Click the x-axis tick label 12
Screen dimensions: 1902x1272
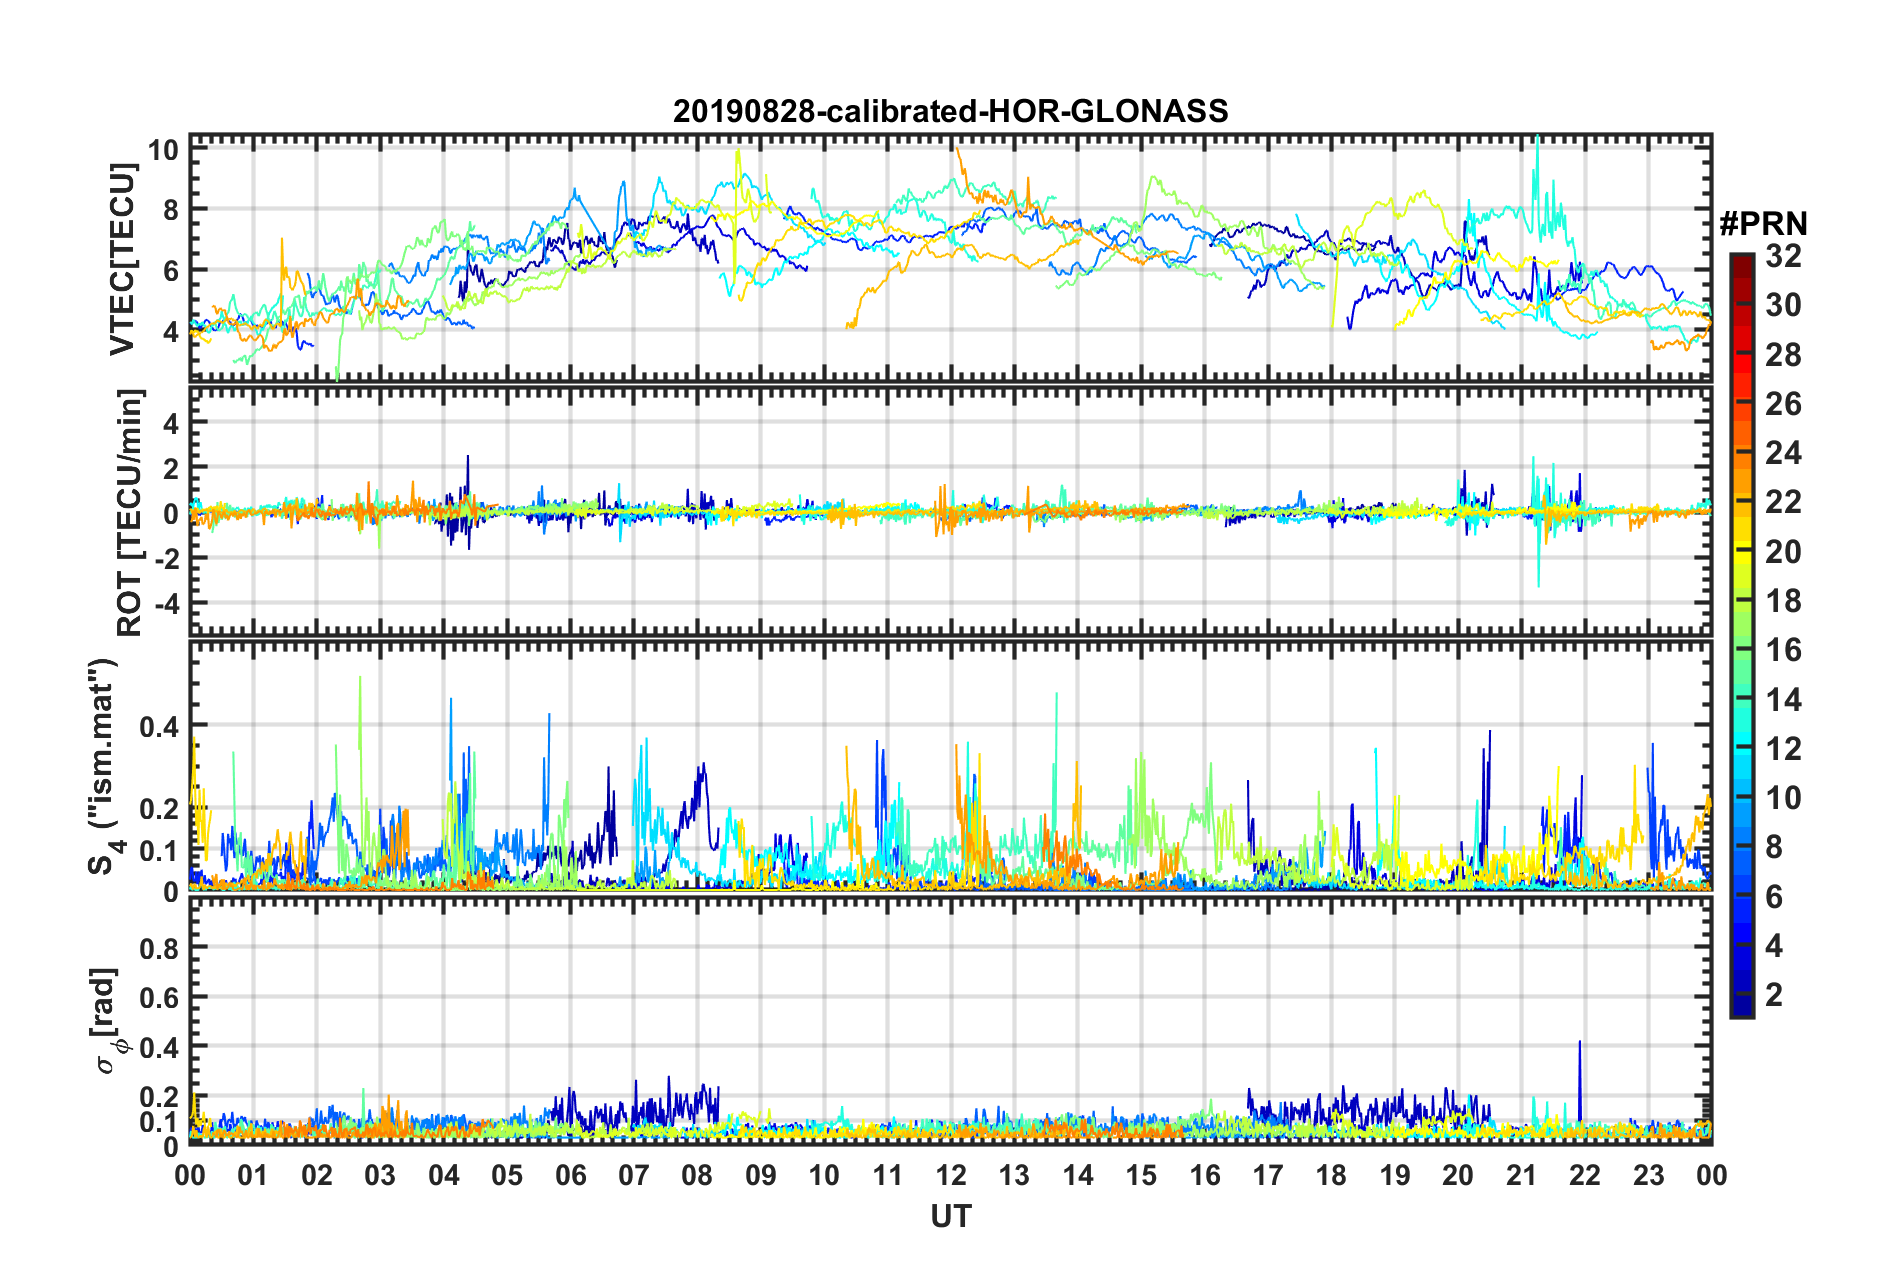click(x=950, y=1175)
